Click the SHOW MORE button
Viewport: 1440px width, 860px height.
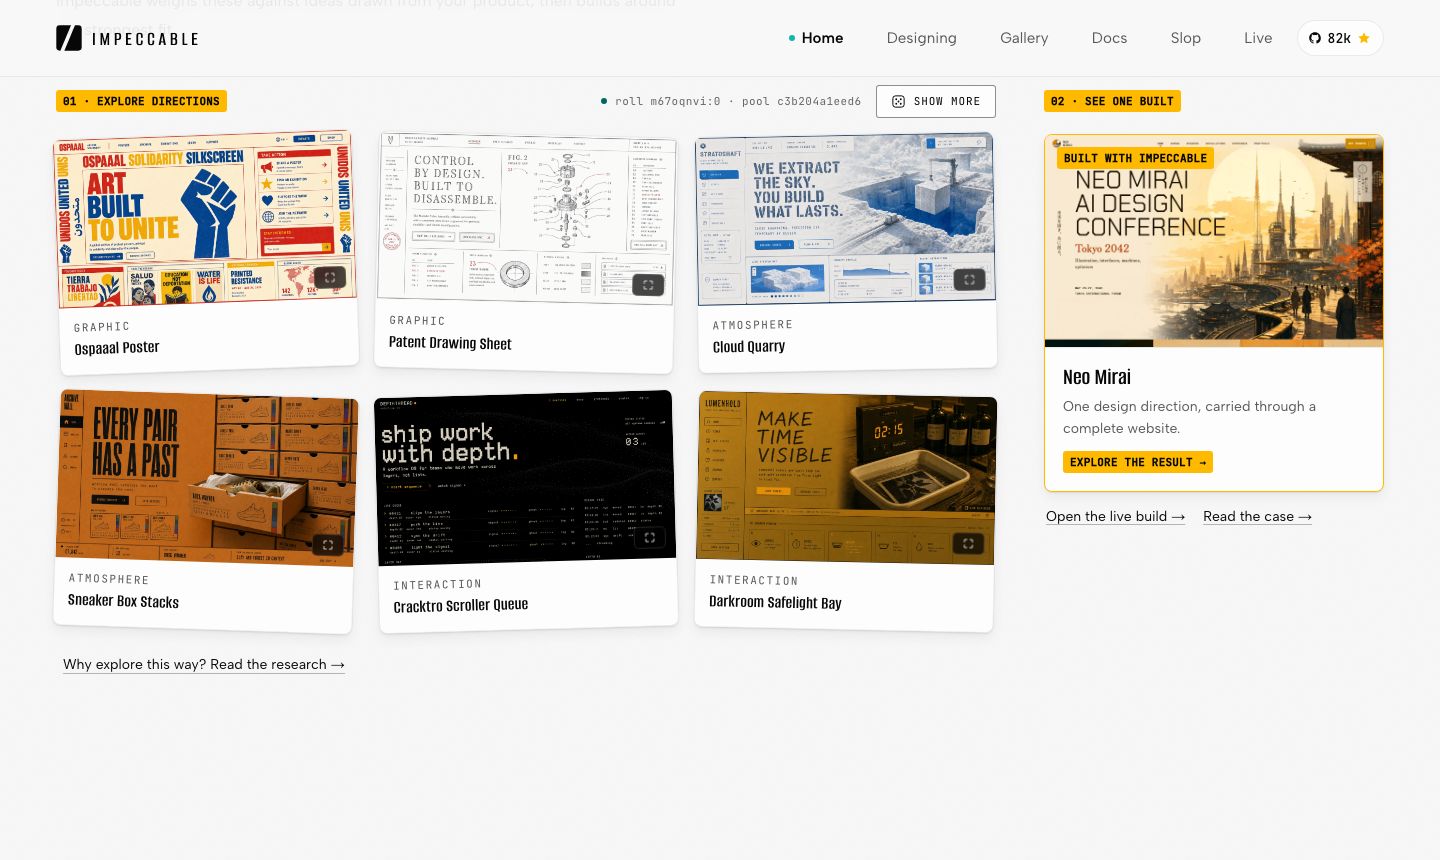click(x=936, y=101)
